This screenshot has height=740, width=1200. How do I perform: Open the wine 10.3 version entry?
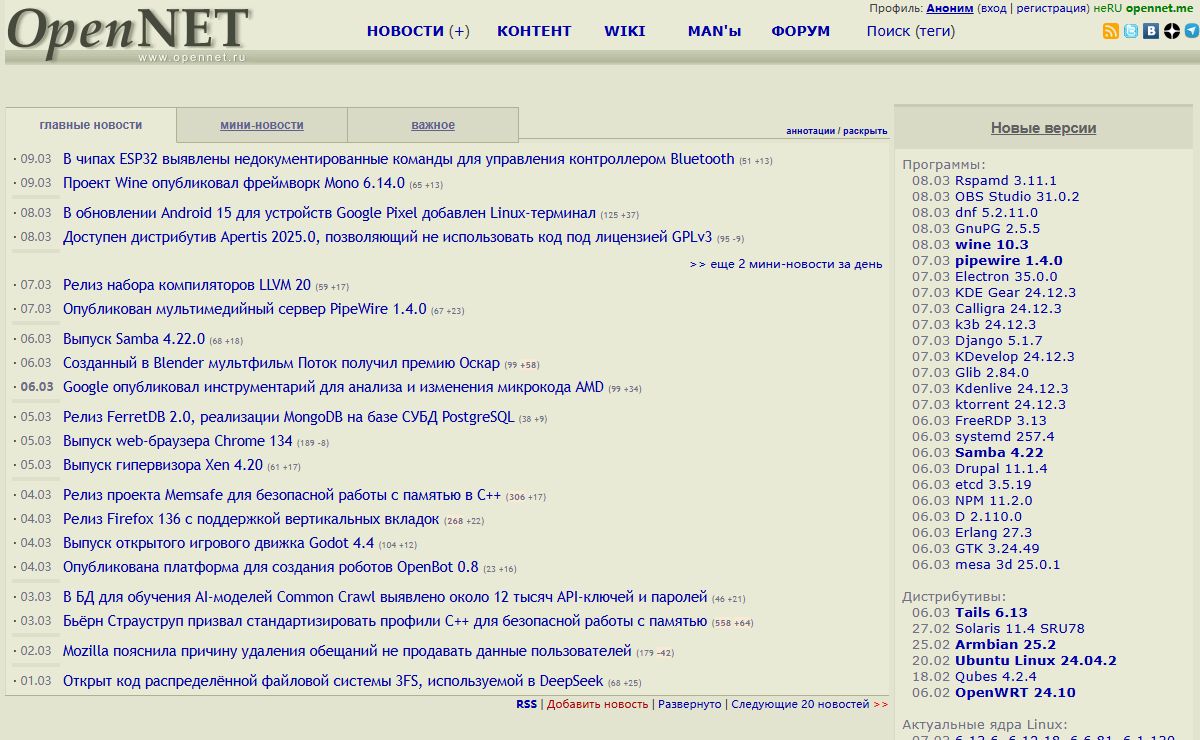point(991,245)
